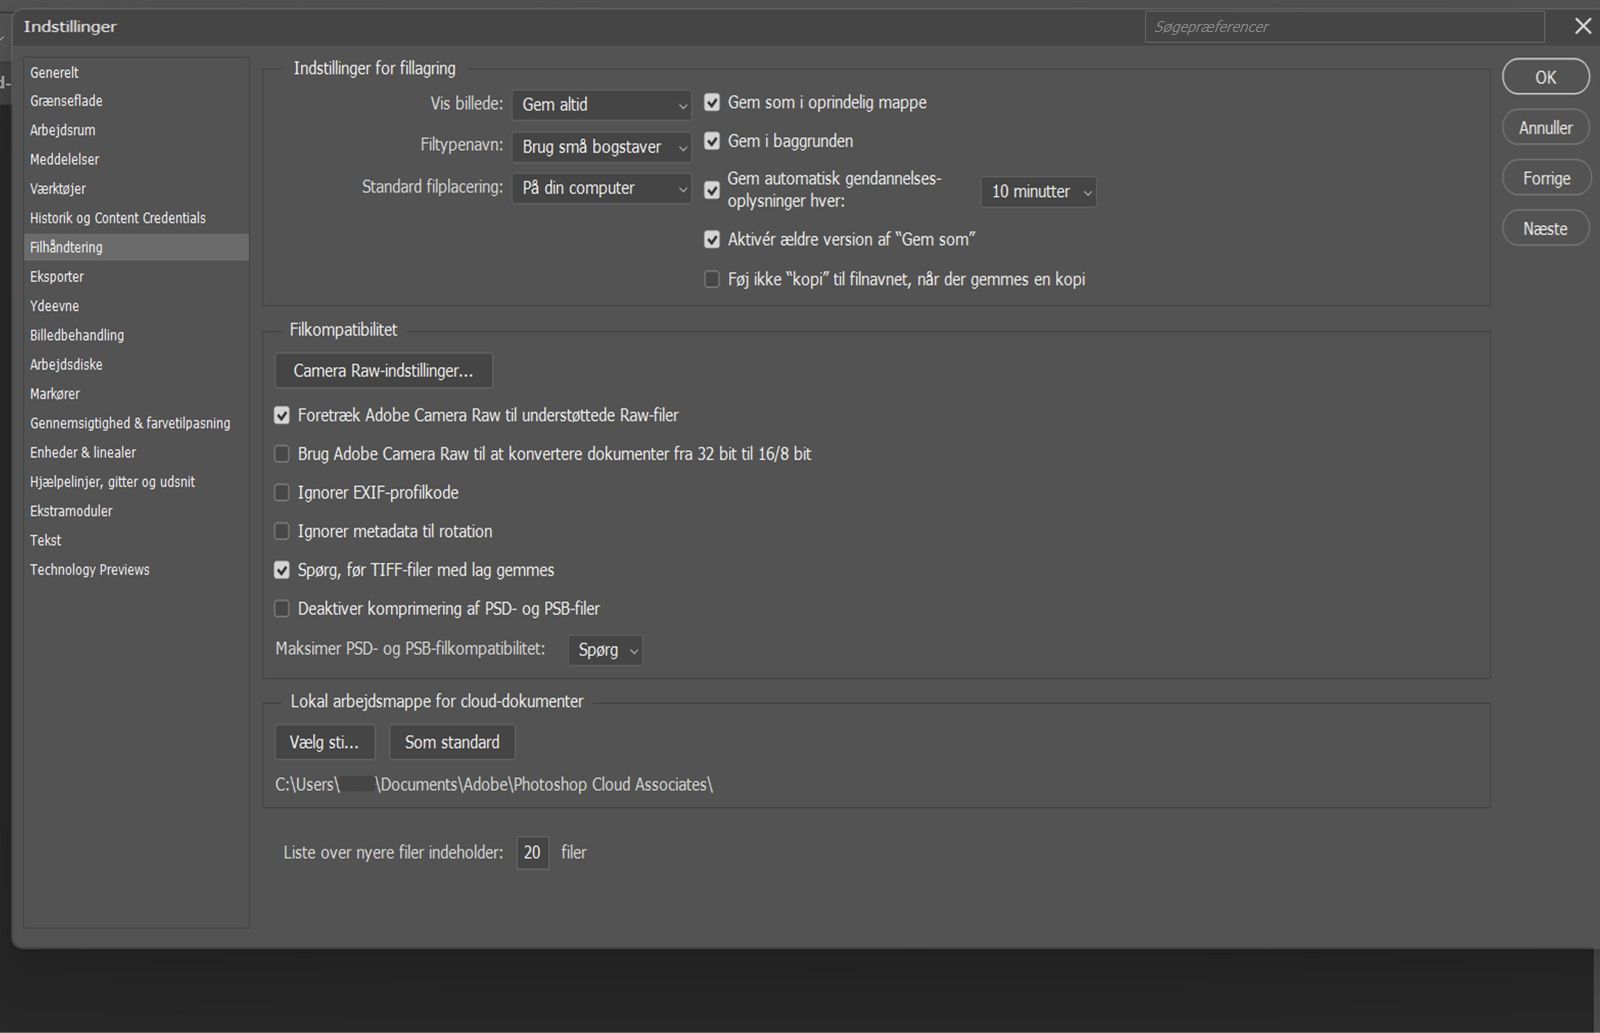
Task: Toggle Gem automatisk gendannelsesoplysninger checkbox
Action: (x=712, y=190)
